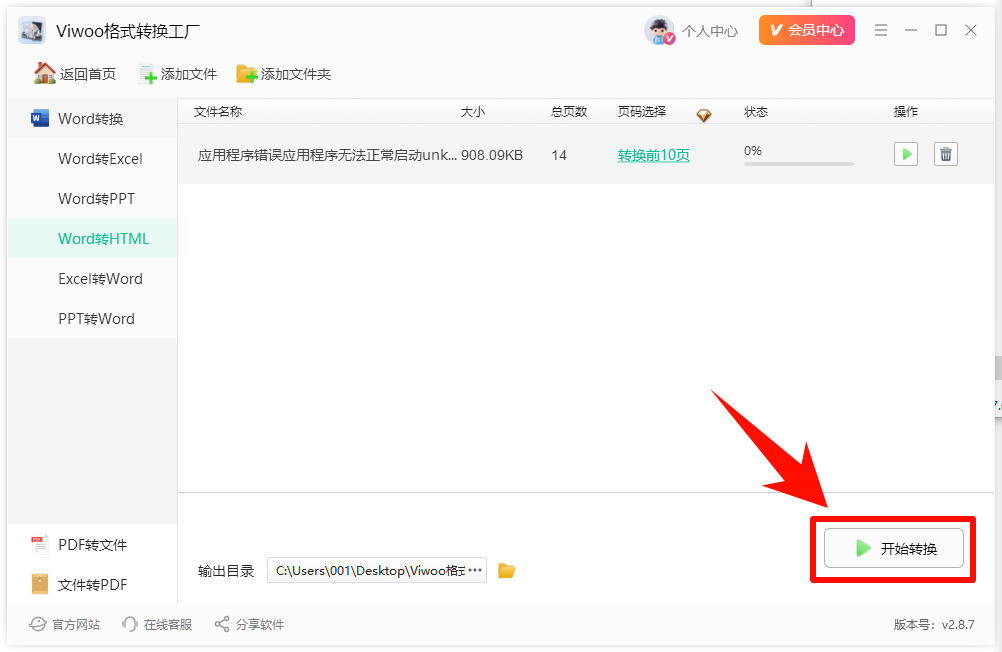1002x652 pixels.
Task: Browse output folder with yellow folder icon
Action: coord(507,570)
